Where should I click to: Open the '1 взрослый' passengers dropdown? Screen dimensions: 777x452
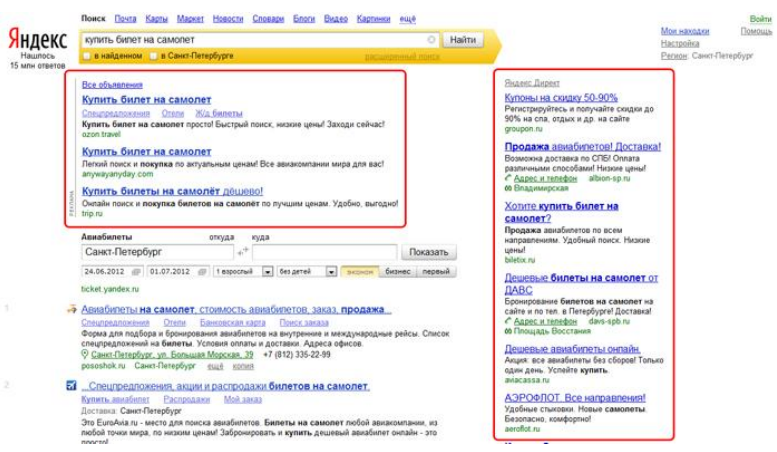[243, 272]
